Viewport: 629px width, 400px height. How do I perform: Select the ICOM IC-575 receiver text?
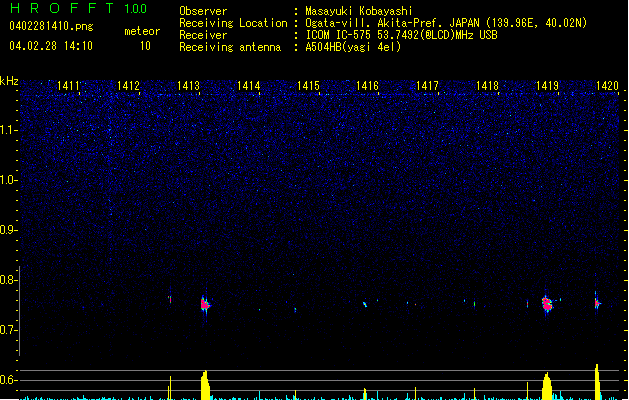tap(402, 35)
